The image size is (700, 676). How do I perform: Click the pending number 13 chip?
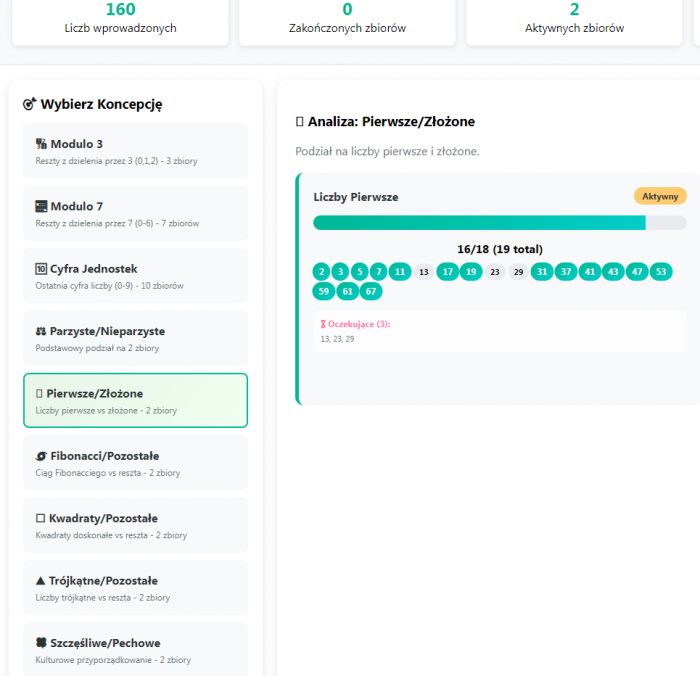pos(423,271)
